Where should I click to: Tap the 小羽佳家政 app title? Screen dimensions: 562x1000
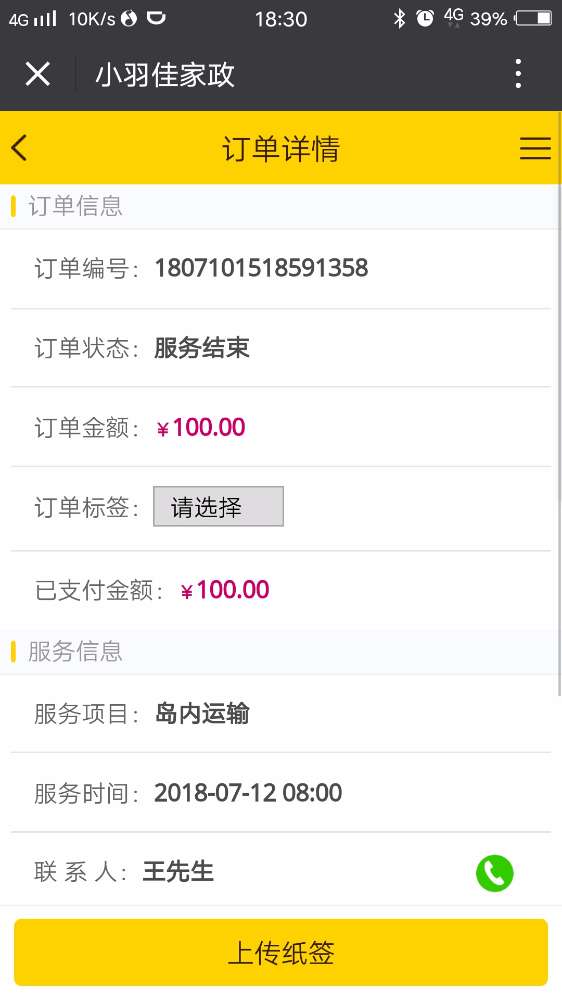click(x=165, y=75)
